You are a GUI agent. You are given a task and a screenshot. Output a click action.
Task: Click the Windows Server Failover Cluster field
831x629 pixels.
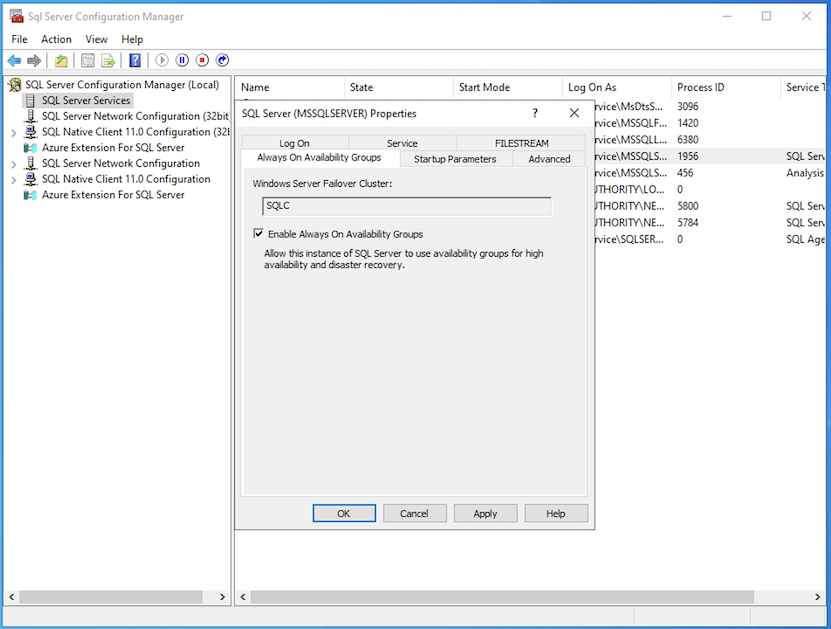406,206
